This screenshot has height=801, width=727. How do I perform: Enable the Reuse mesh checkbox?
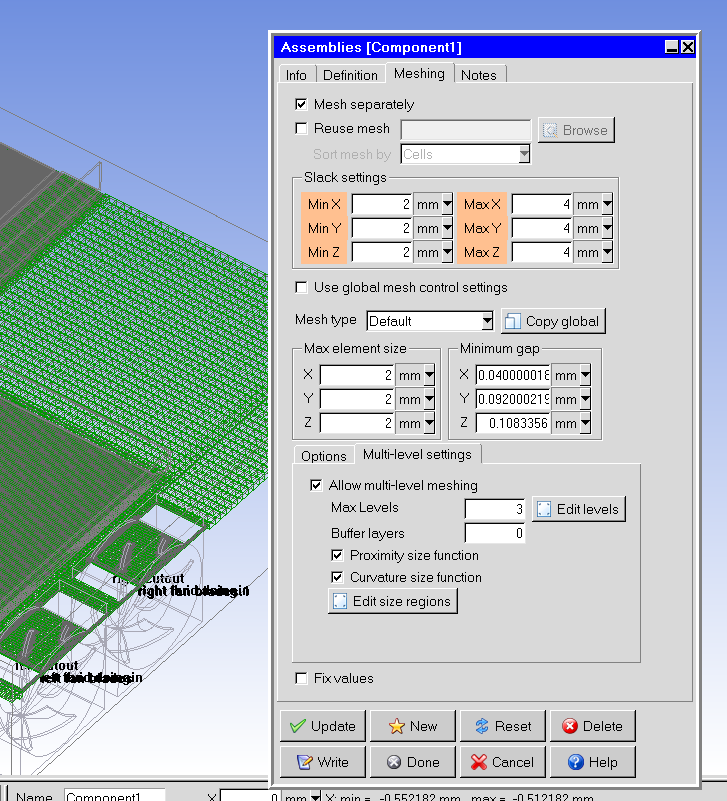(301, 128)
